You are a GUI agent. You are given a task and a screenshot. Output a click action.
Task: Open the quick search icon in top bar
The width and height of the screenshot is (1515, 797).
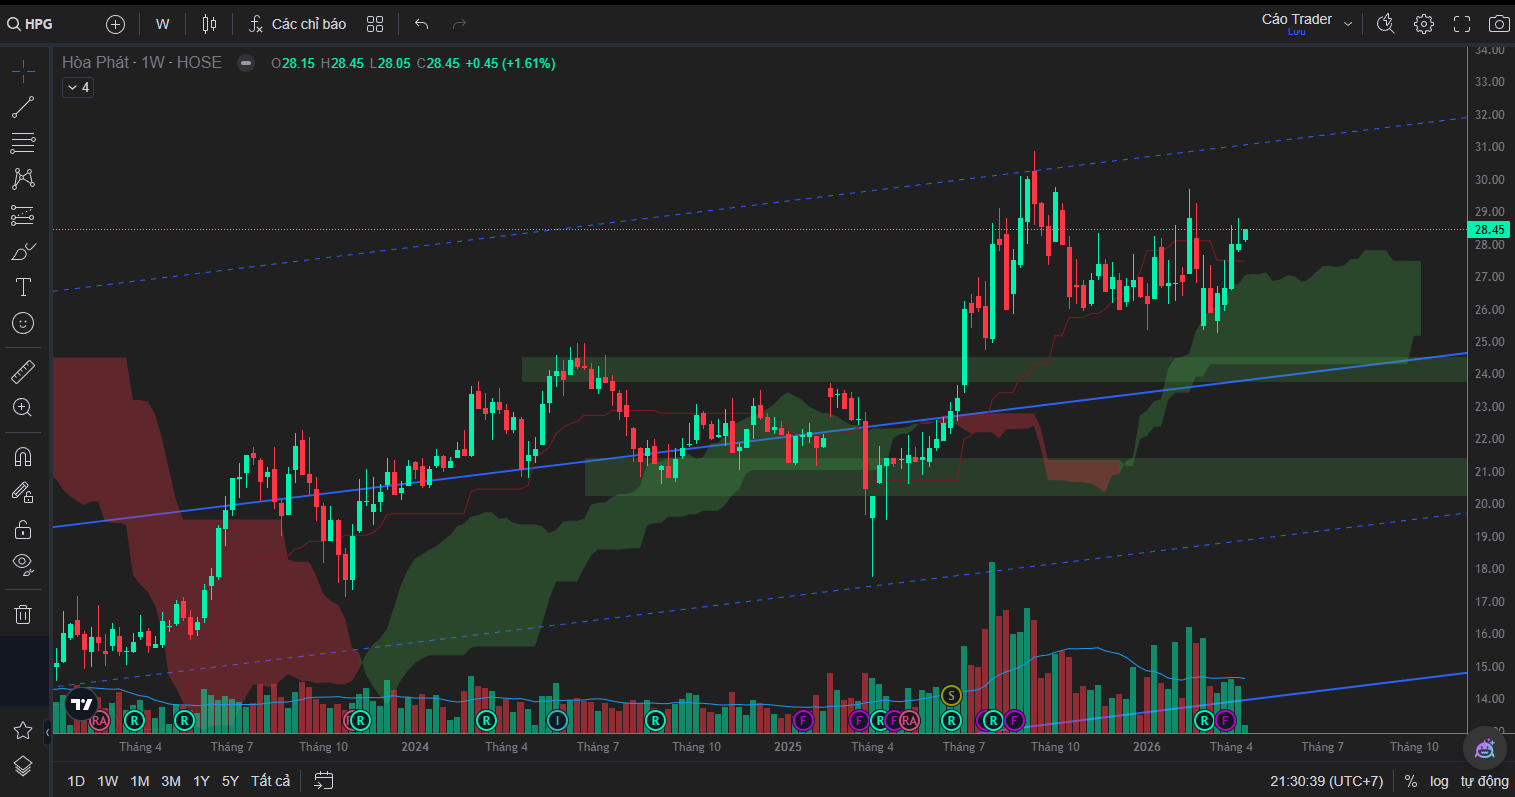click(1385, 24)
